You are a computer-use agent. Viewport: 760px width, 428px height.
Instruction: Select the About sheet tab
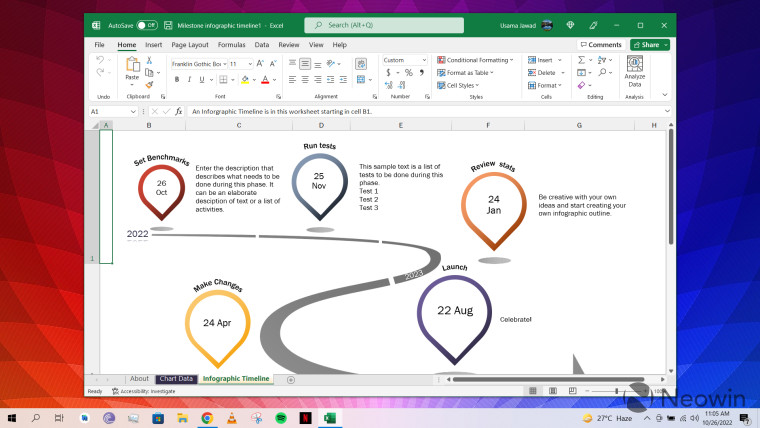[139, 379]
